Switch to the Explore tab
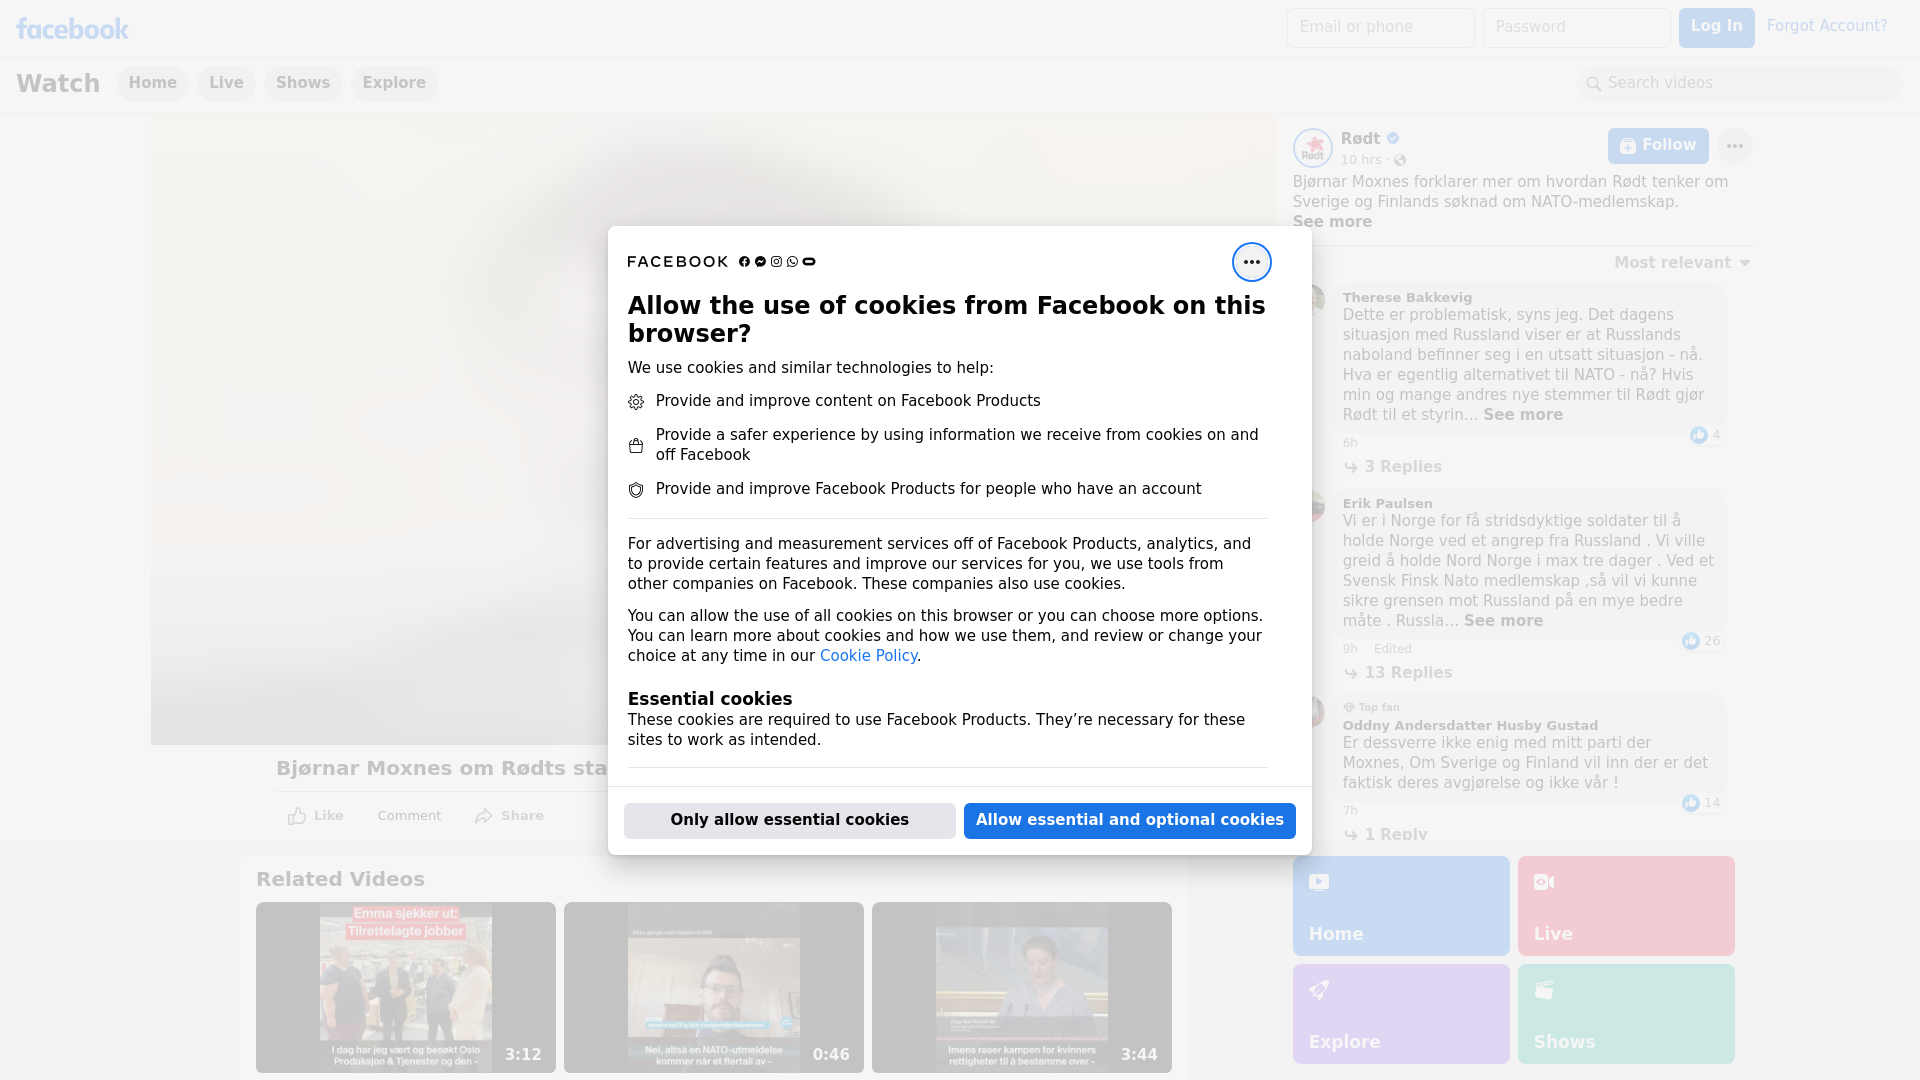 [x=394, y=83]
